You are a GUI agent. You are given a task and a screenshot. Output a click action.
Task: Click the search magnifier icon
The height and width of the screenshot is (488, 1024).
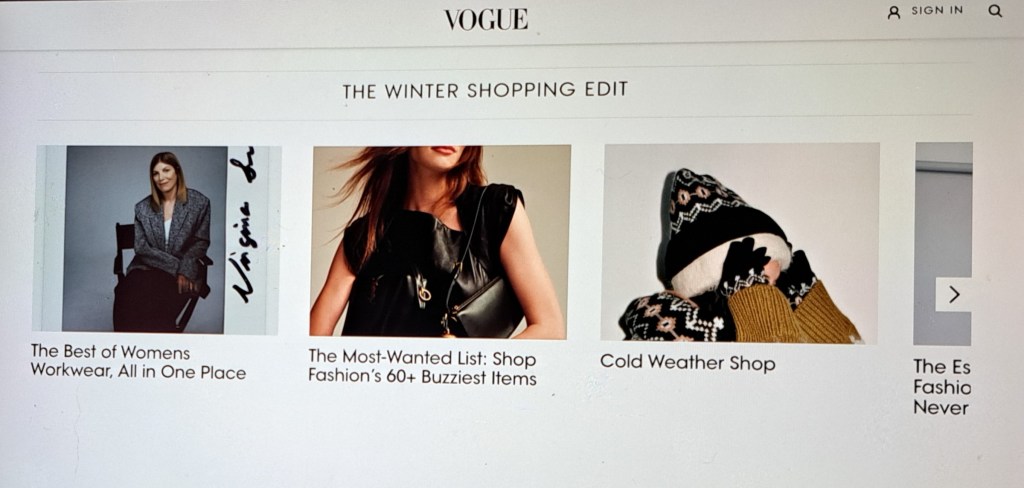(995, 10)
